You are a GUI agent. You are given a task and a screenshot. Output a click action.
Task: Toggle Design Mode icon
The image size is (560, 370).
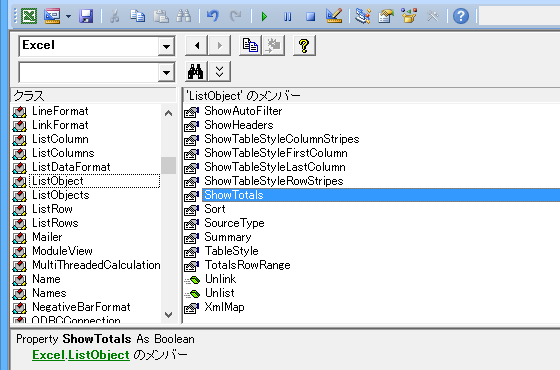[x=334, y=16]
